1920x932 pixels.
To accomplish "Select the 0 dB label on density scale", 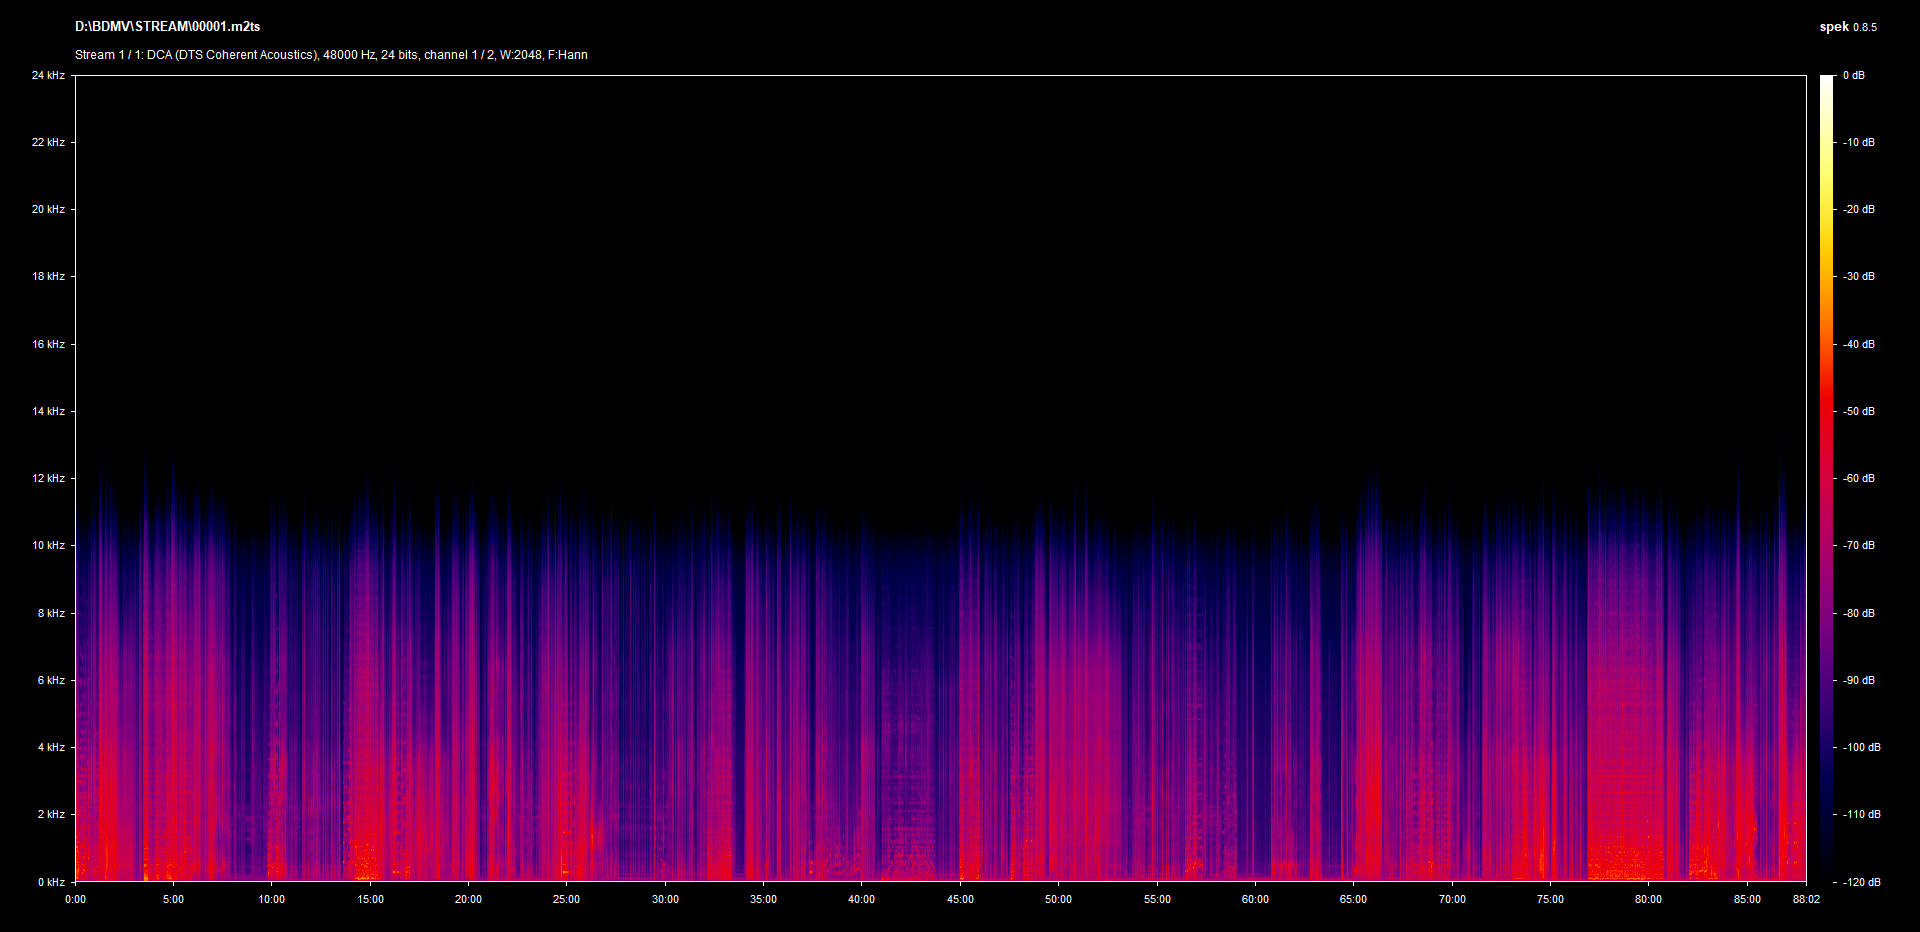I will coord(1853,76).
